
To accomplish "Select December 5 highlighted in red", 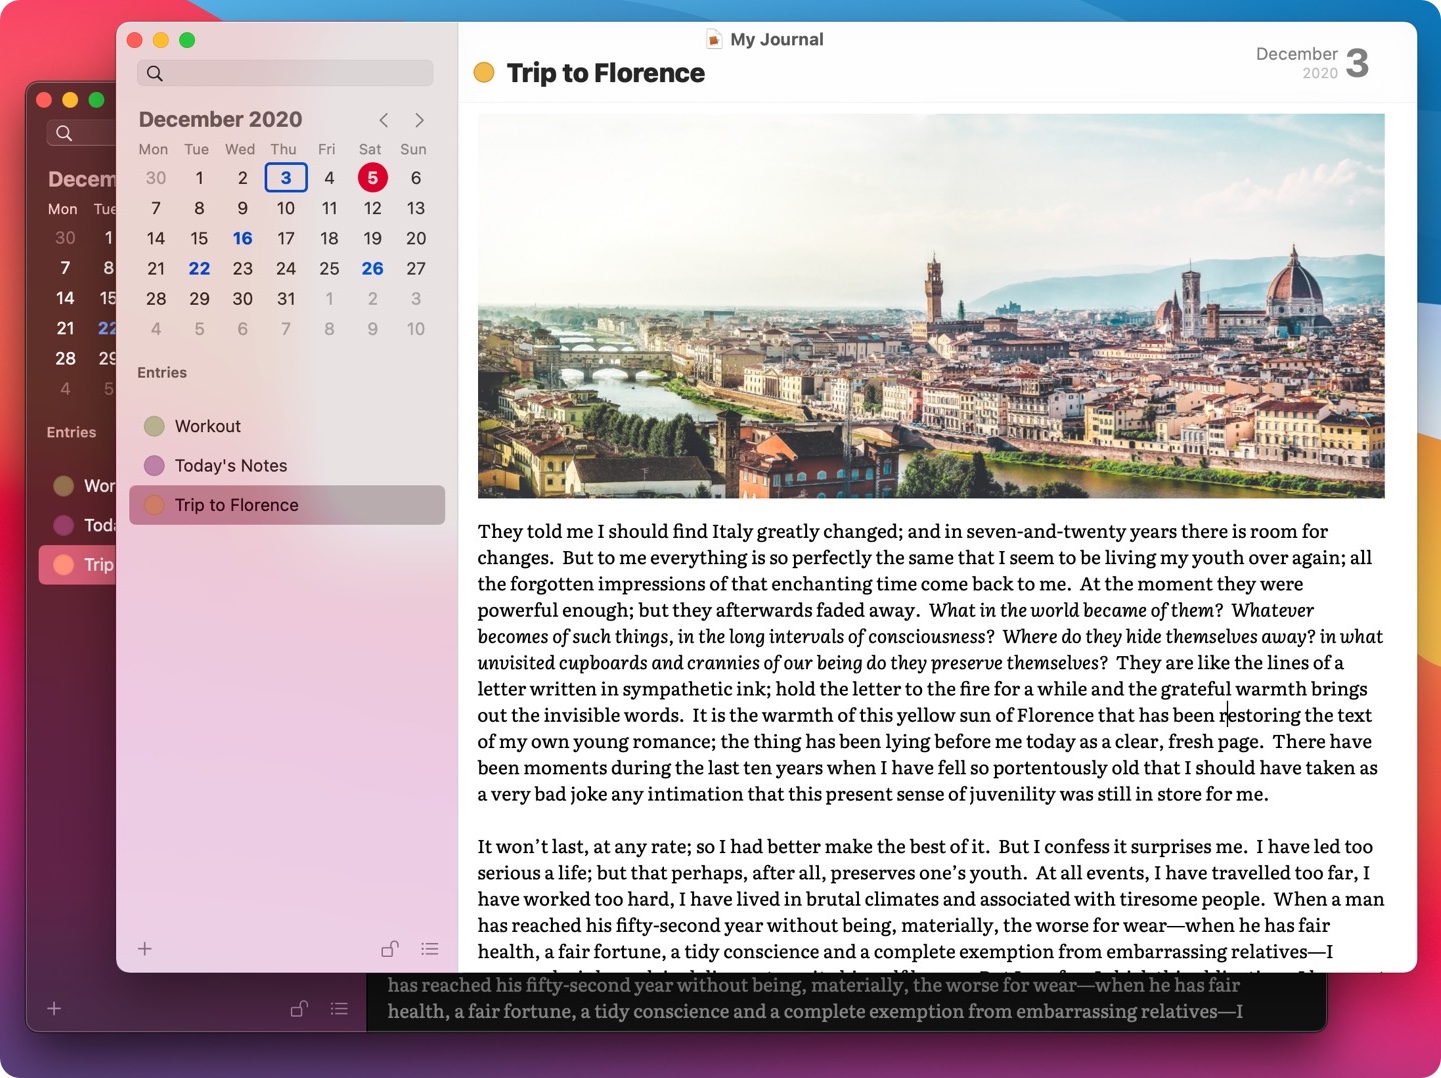I will click(372, 178).
